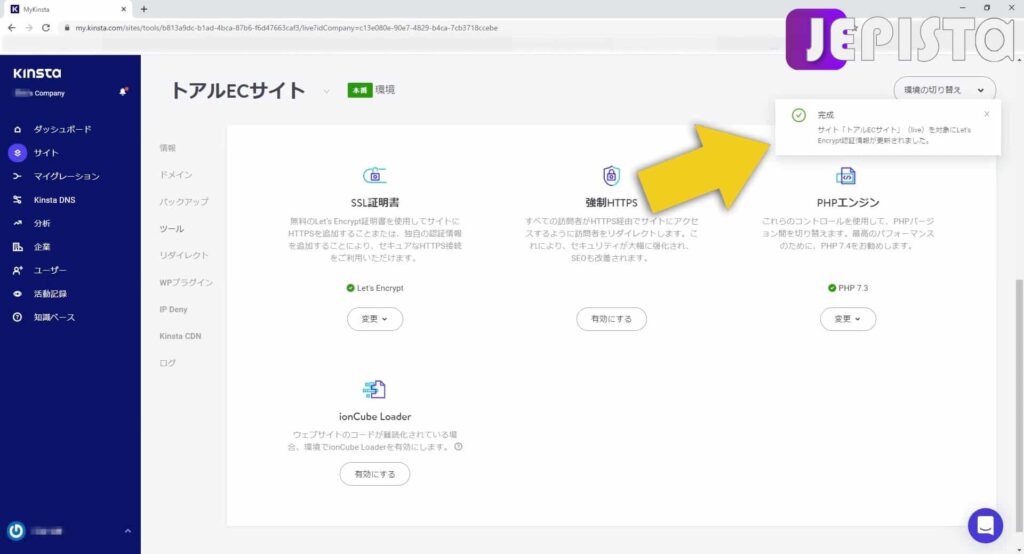This screenshot has width=1024, height=554.
Task: Switch to the バックアップ tab
Action: (184, 202)
